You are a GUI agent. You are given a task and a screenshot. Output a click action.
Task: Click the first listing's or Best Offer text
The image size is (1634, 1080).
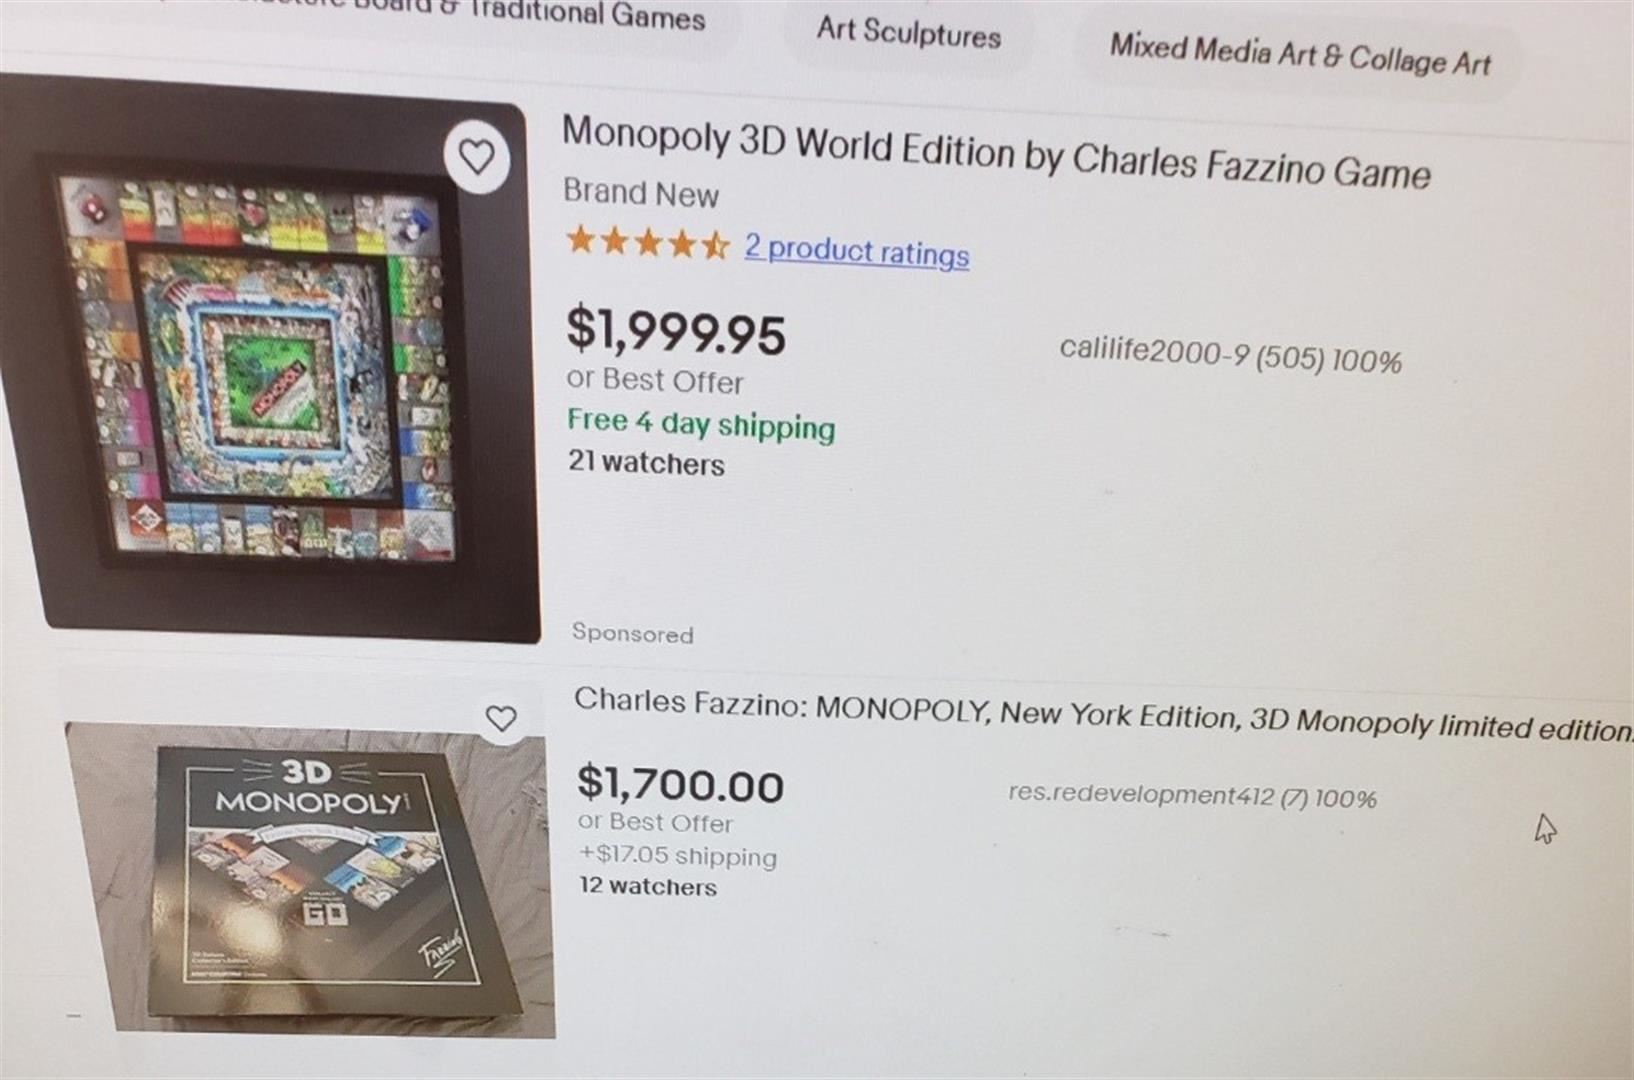pyautogui.click(x=655, y=380)
